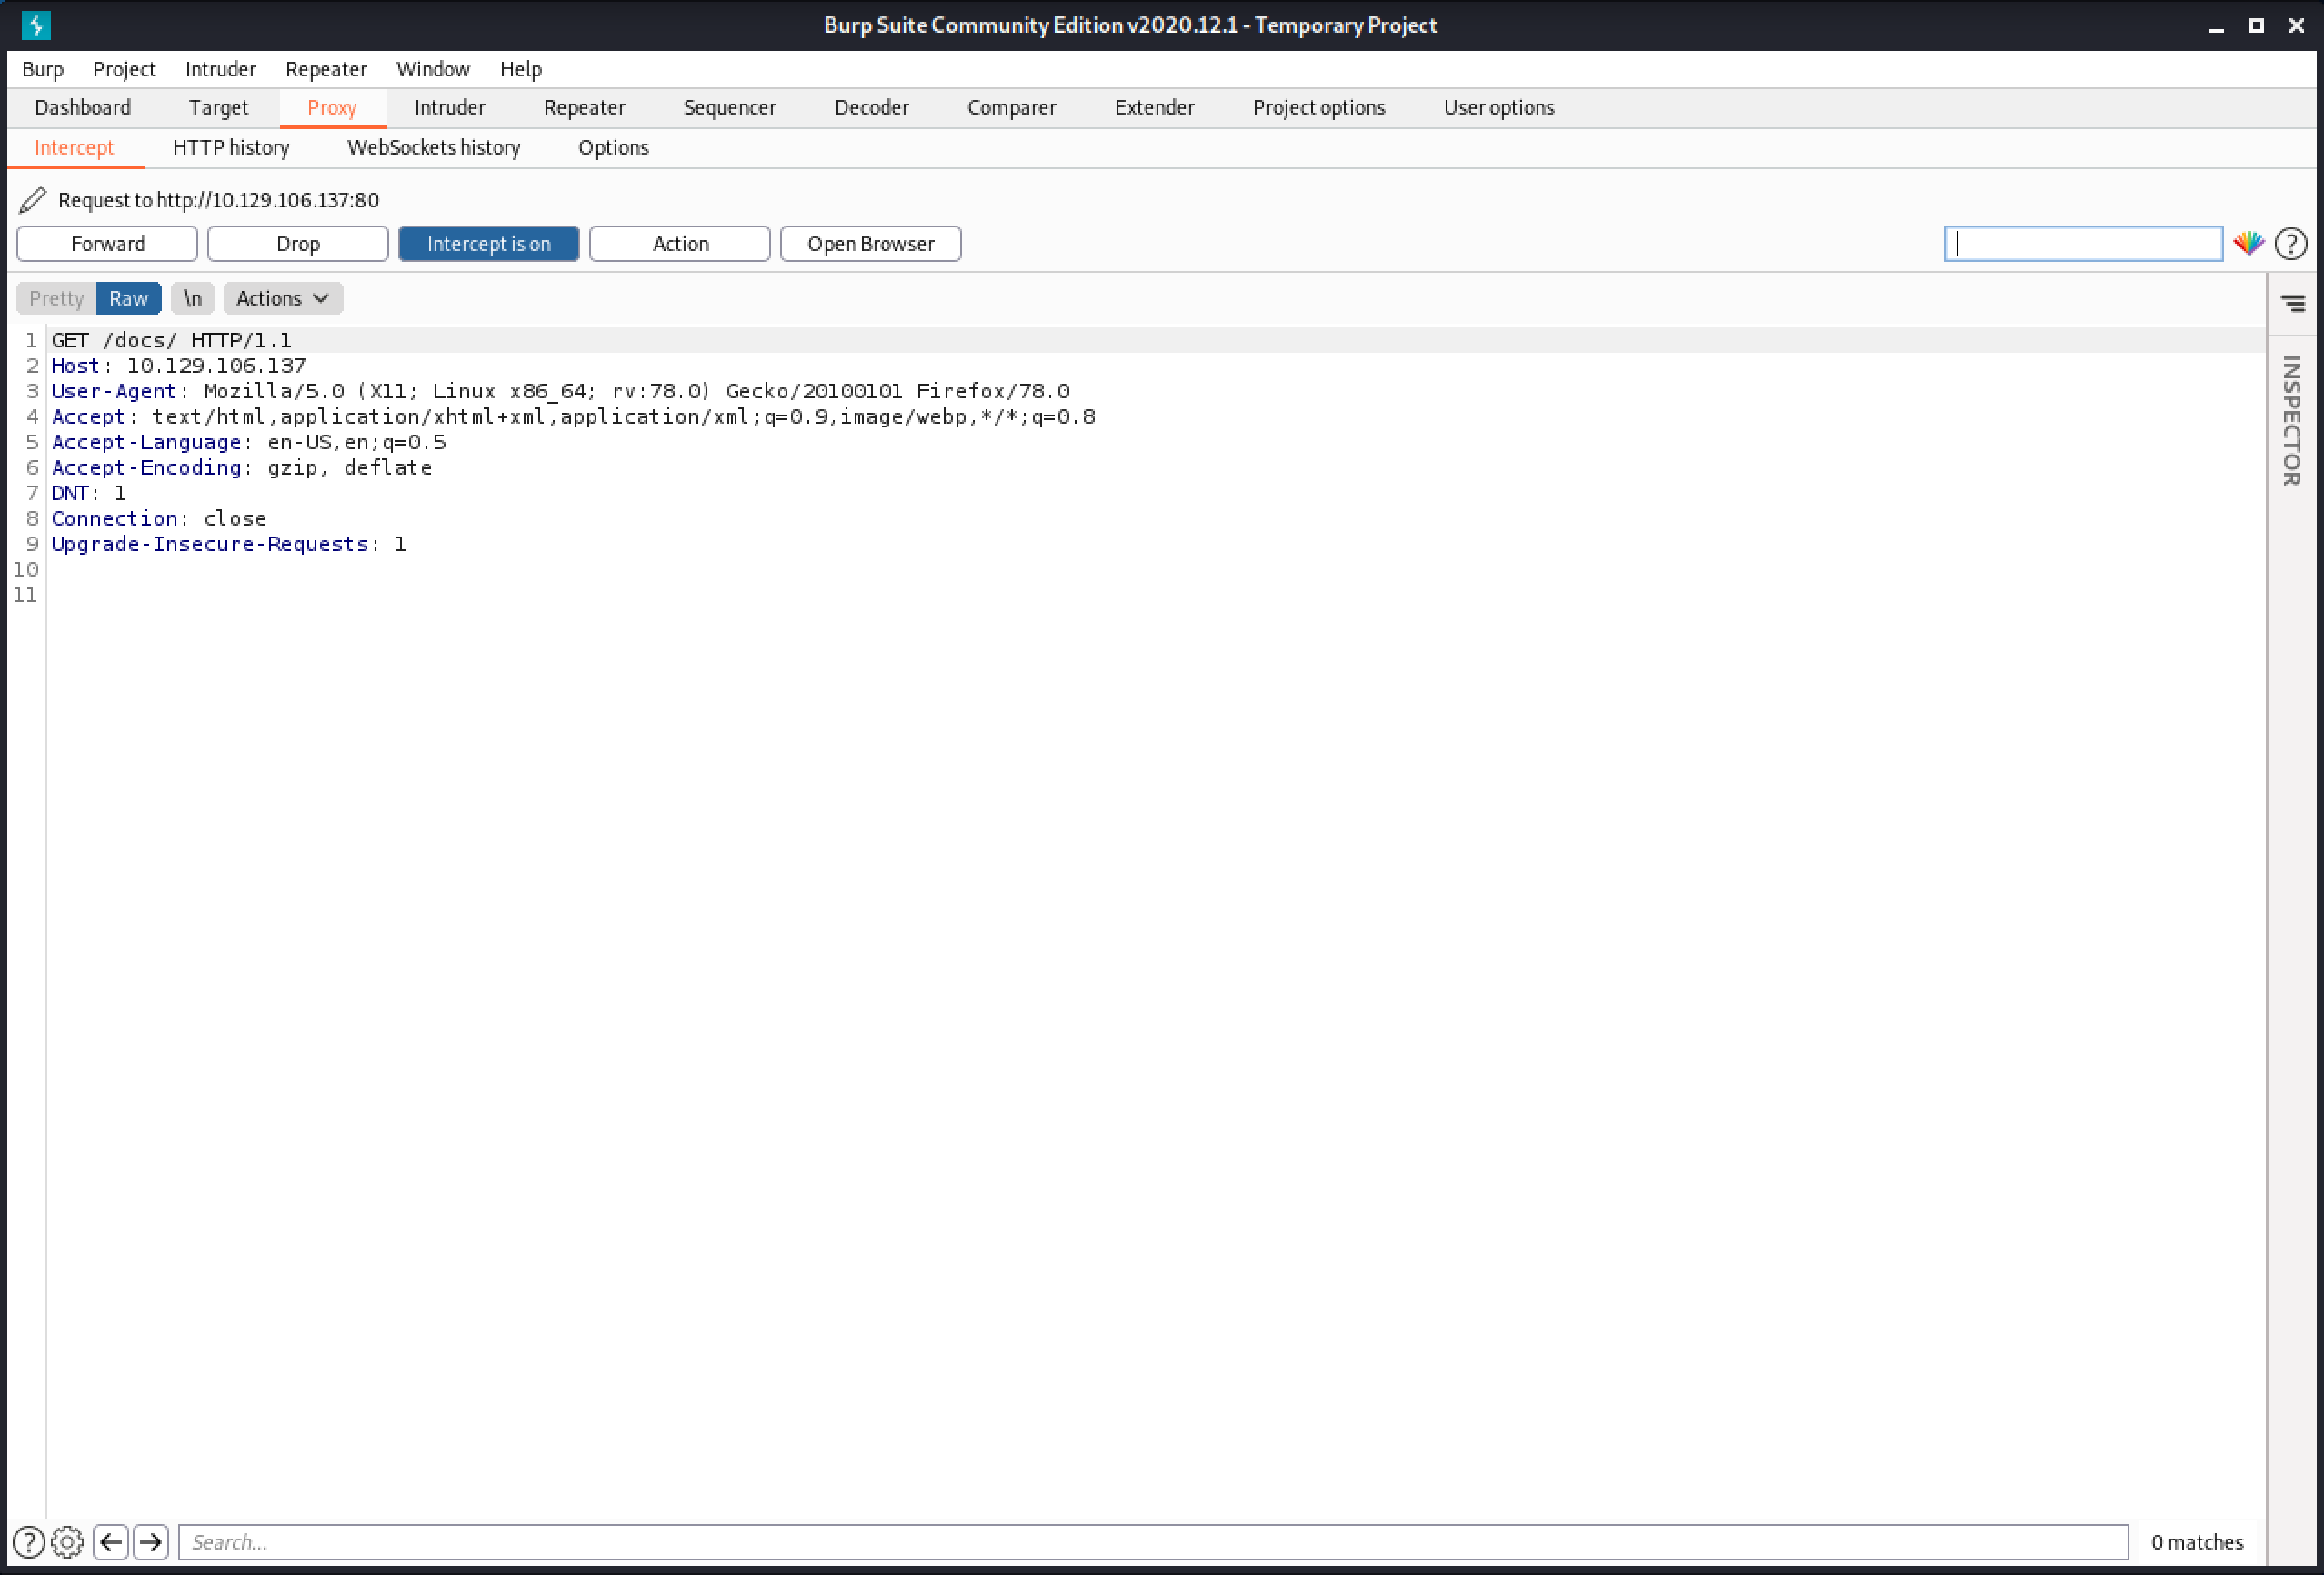Screen dimensions: 2324x1575
Task: Drop the intercepted request
Action: (298, 244)
